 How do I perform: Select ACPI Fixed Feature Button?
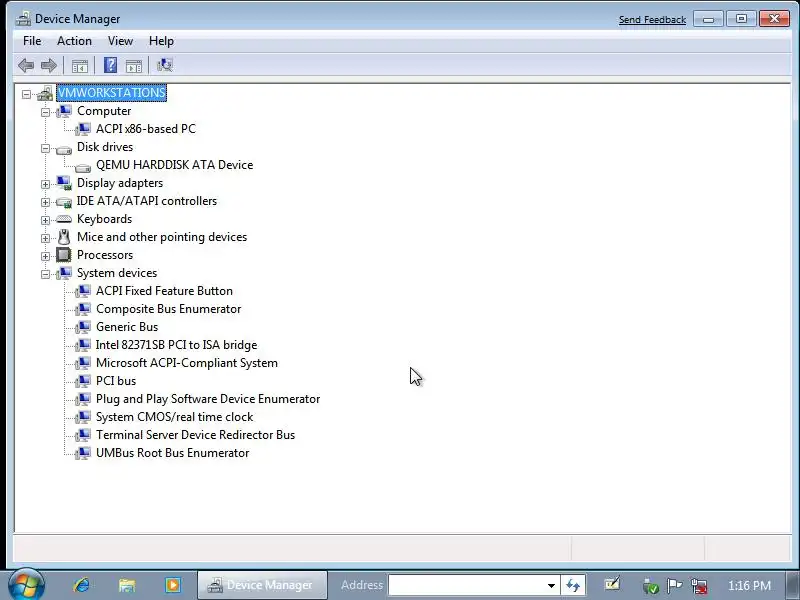pyautogui.click(x=164, y=291)
